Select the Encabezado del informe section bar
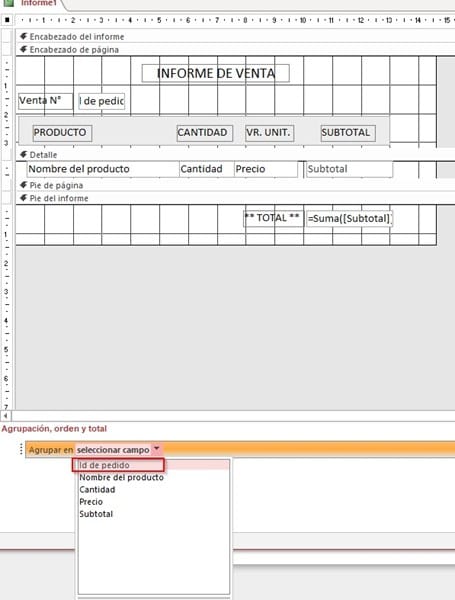Screen dimensions: 455x600 [x=235, y=37]
